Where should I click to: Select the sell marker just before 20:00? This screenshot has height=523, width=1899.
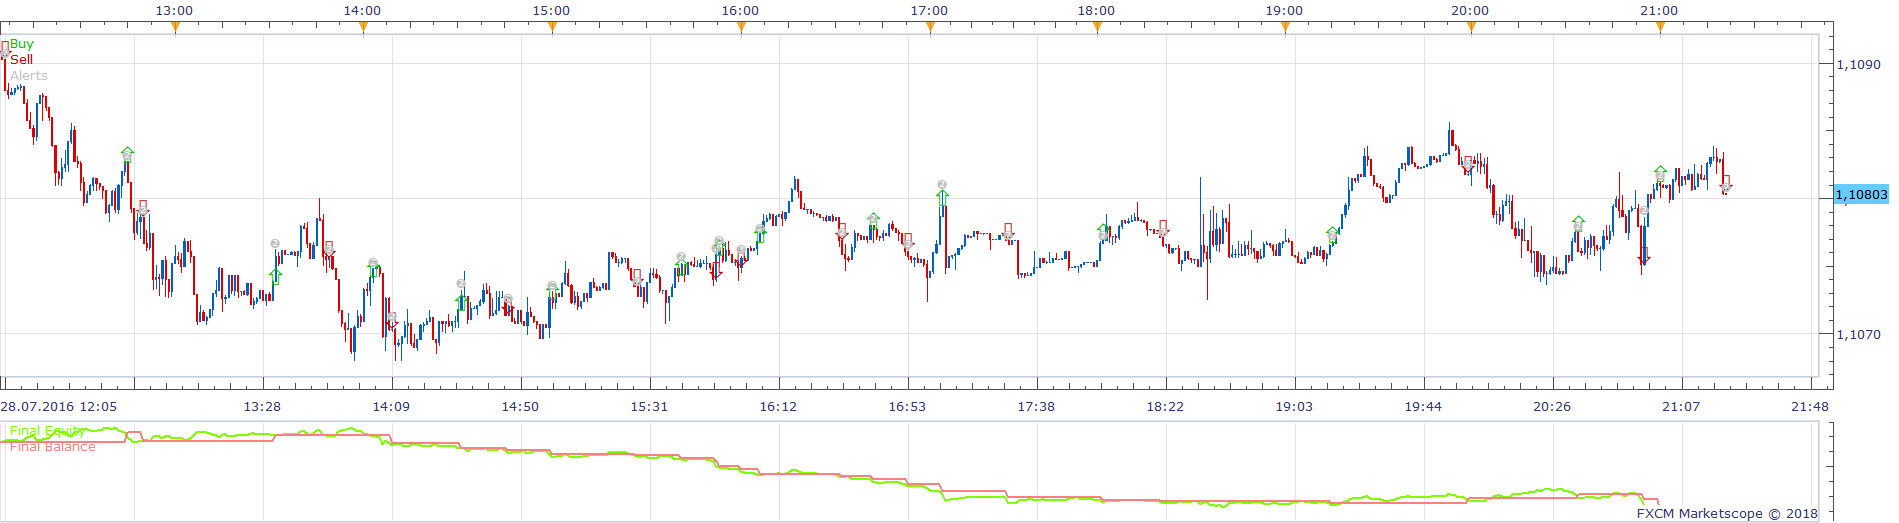click(x=1468, y=163)
